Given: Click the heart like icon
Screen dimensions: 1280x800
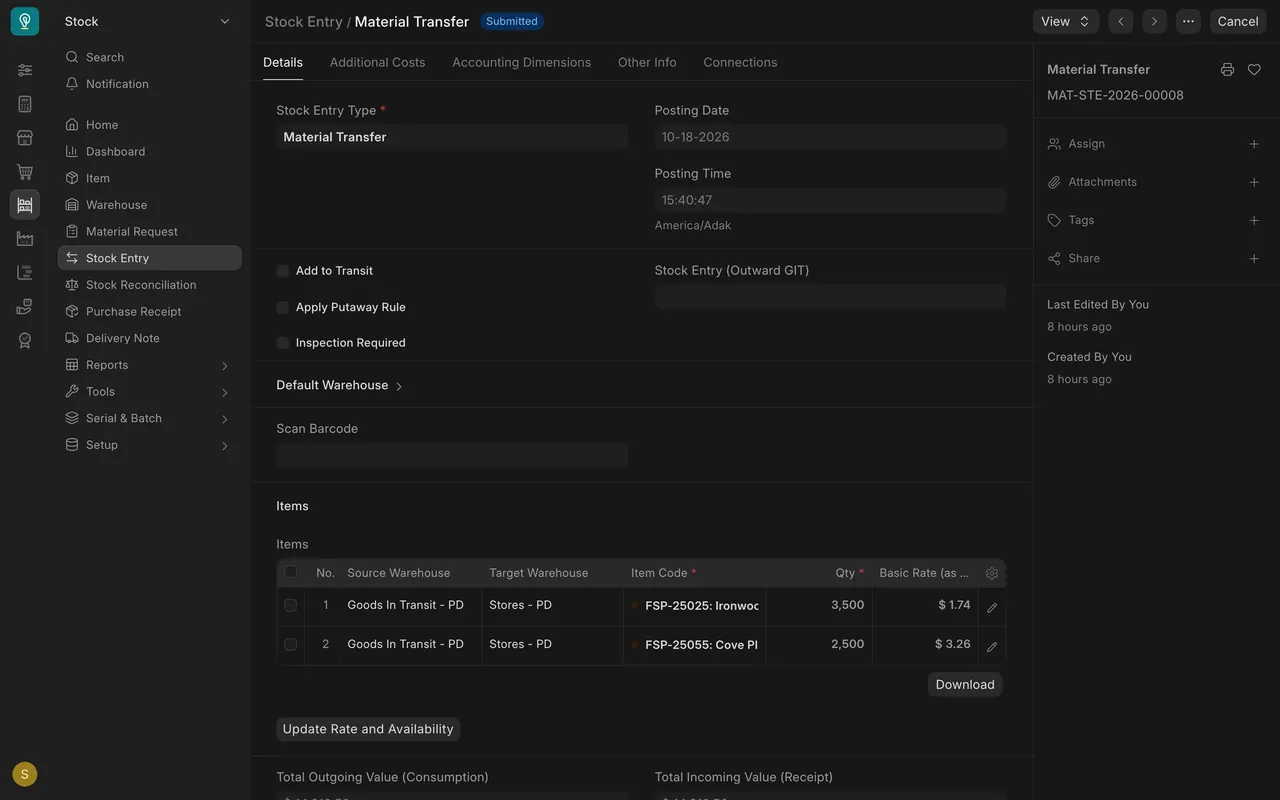Looking at the screenshot, I should [1254, 70].
